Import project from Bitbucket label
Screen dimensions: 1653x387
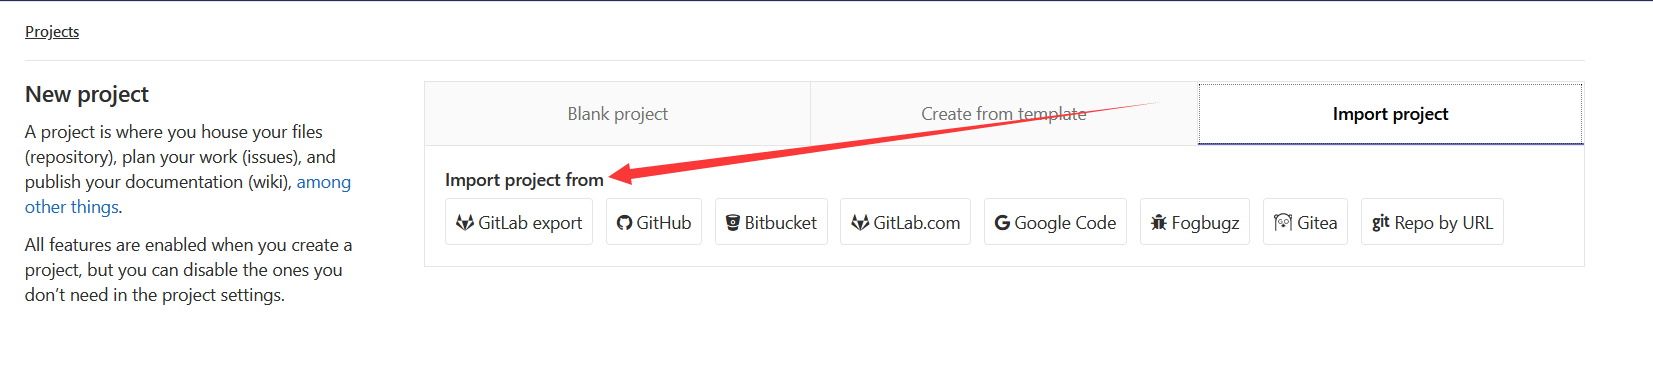781,223
